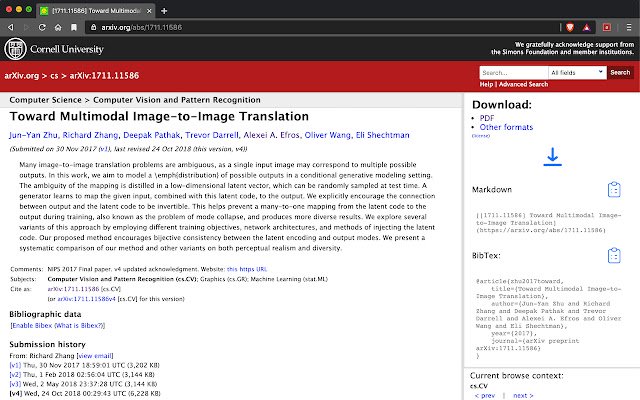Click the [v4] submission history entry
The image size is (640, 400).
point(85,393)
